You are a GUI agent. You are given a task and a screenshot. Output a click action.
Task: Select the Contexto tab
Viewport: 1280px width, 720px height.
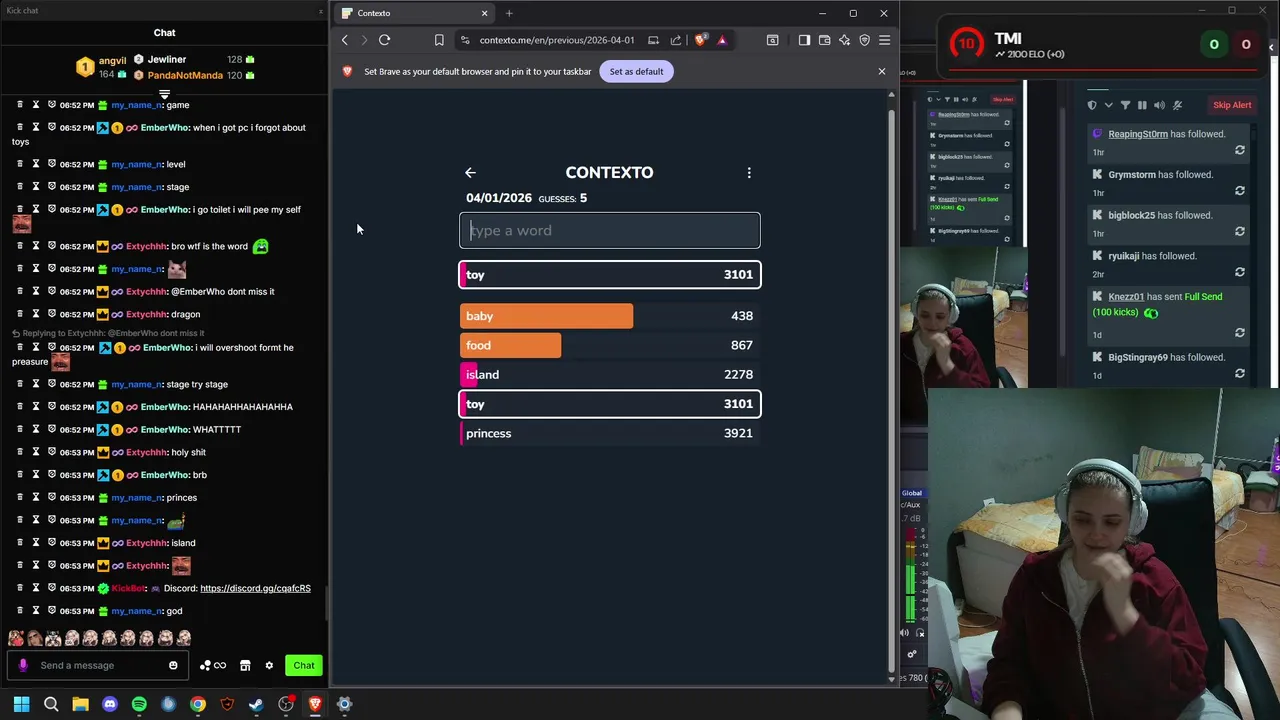tap(414, 13)
